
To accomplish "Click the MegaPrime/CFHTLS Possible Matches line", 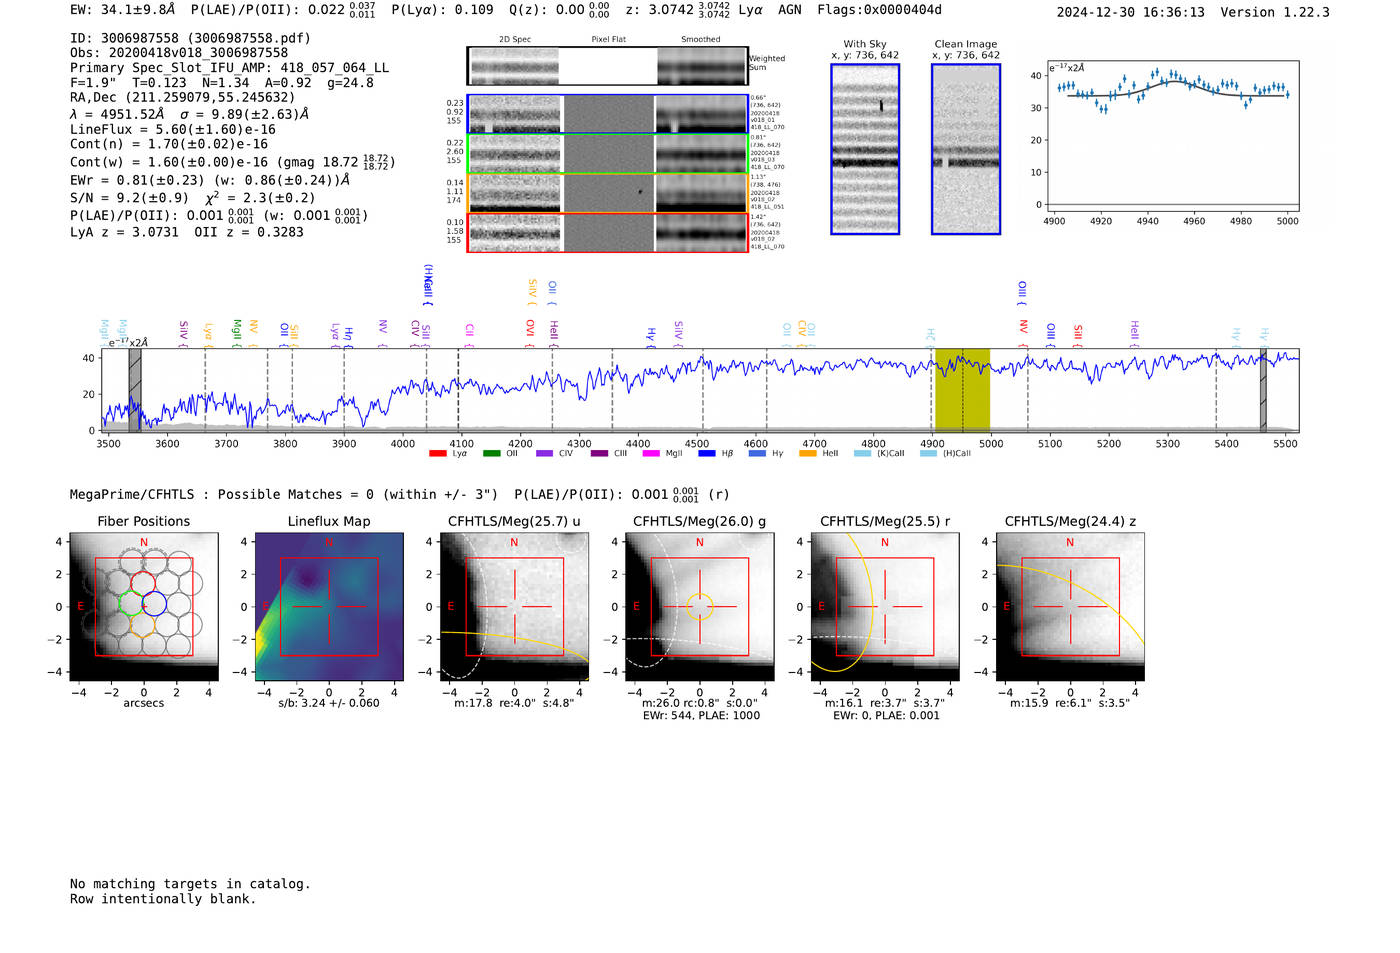I will (399, 495).
